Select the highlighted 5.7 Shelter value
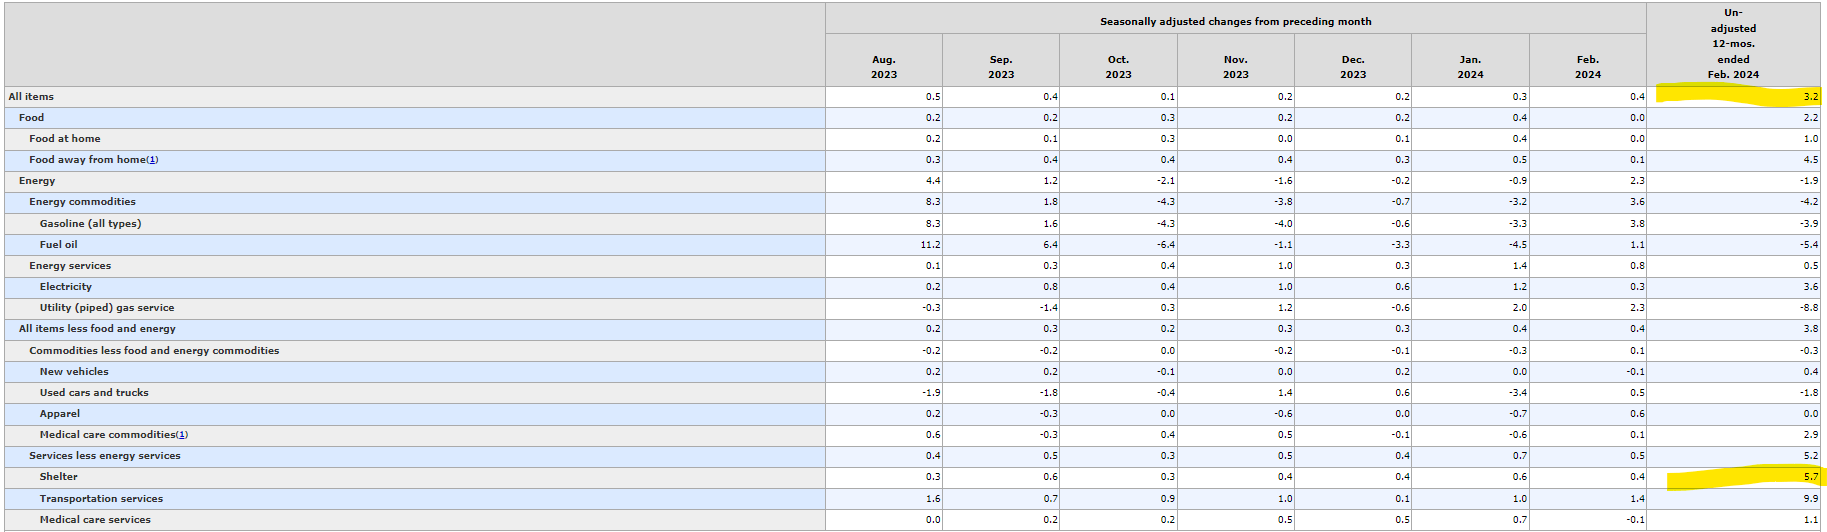This screenshot has height=532, width=1827. tap(1811, 477)
